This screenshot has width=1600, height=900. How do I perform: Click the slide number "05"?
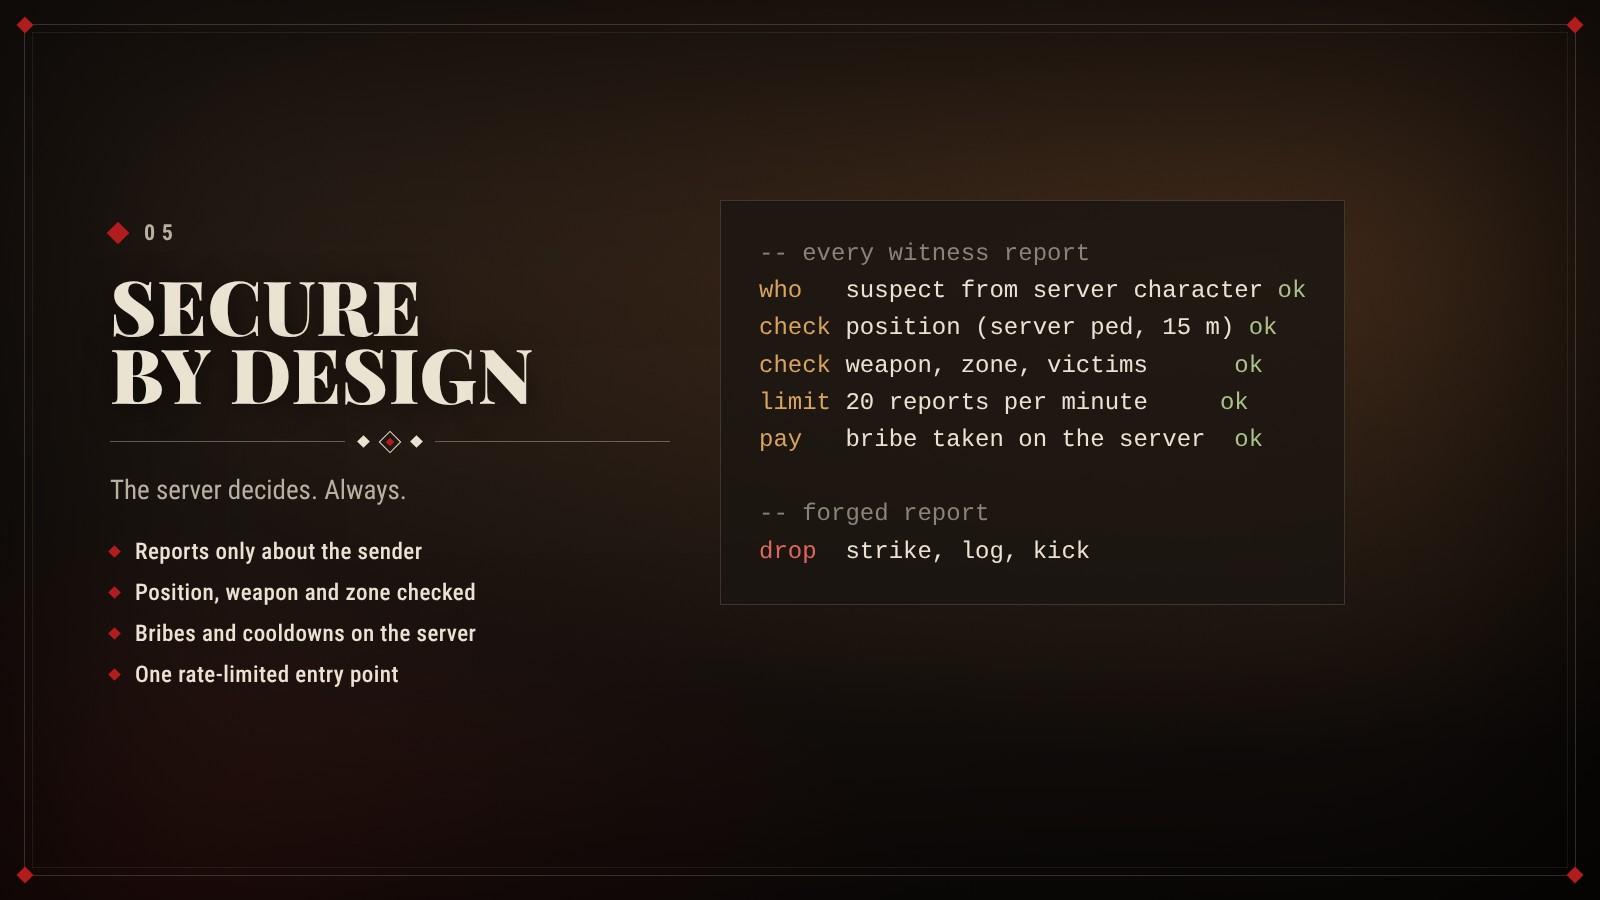tap(158, 233)
